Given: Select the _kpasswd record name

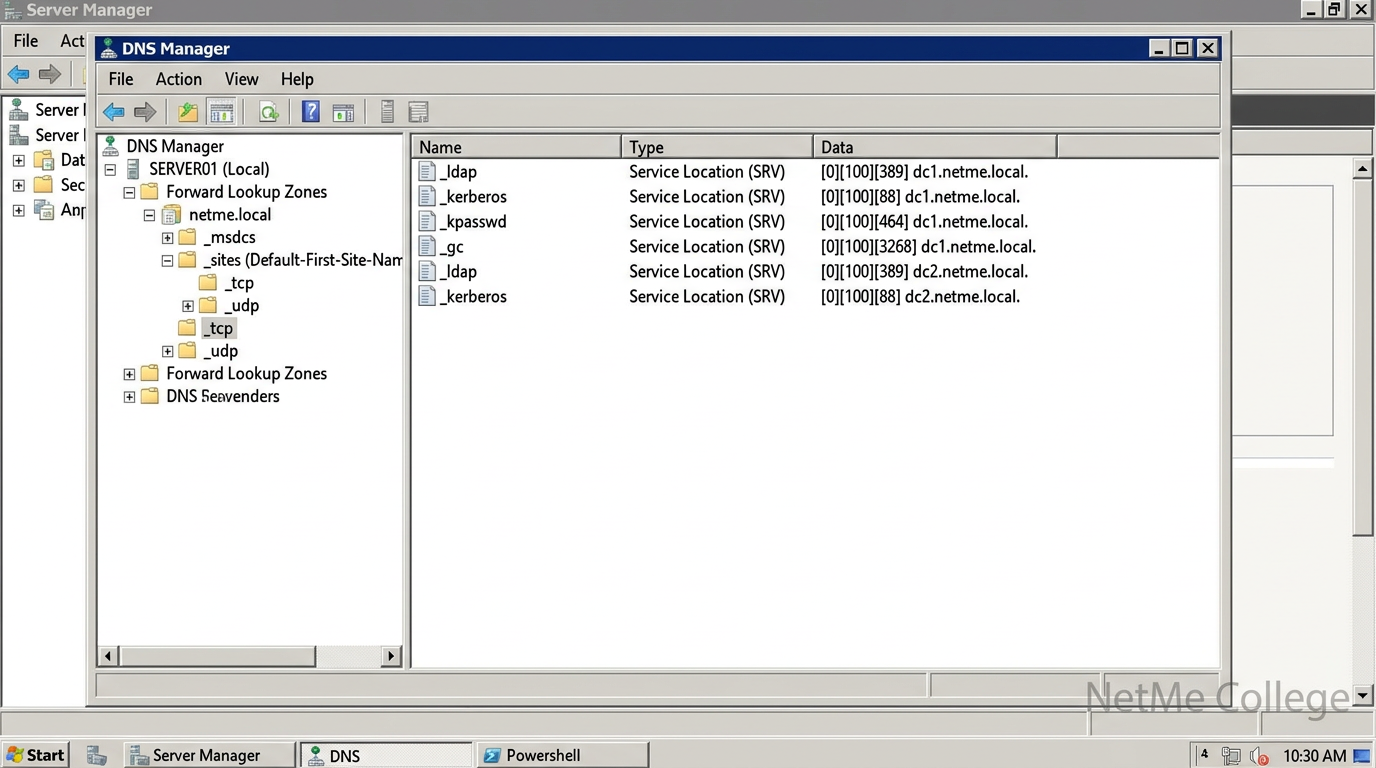Looking at the screenshot, I should [473, 222].
